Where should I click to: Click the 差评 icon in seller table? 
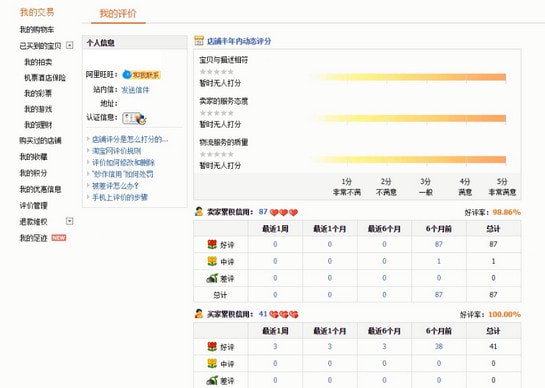pyautogui.click(x=212, y=278)
